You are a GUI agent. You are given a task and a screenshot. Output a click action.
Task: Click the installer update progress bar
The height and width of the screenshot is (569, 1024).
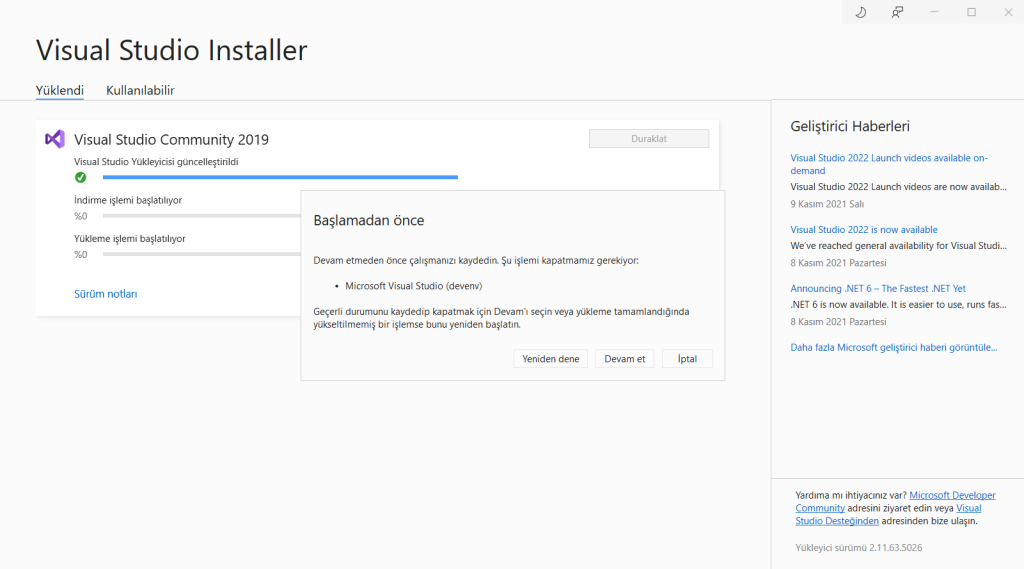[x=280, y=177]
